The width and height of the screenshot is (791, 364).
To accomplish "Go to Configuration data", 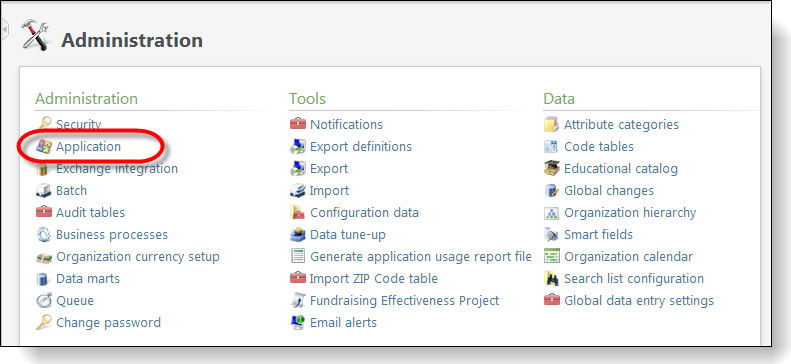I will point(364,213).
